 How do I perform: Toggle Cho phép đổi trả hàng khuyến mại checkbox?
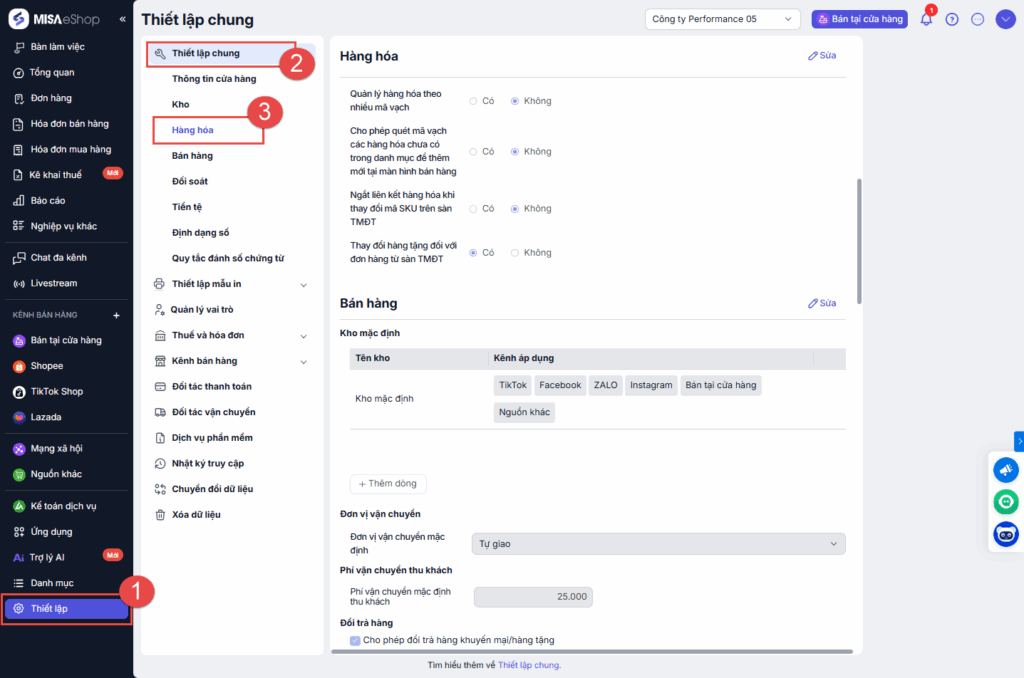355,640
